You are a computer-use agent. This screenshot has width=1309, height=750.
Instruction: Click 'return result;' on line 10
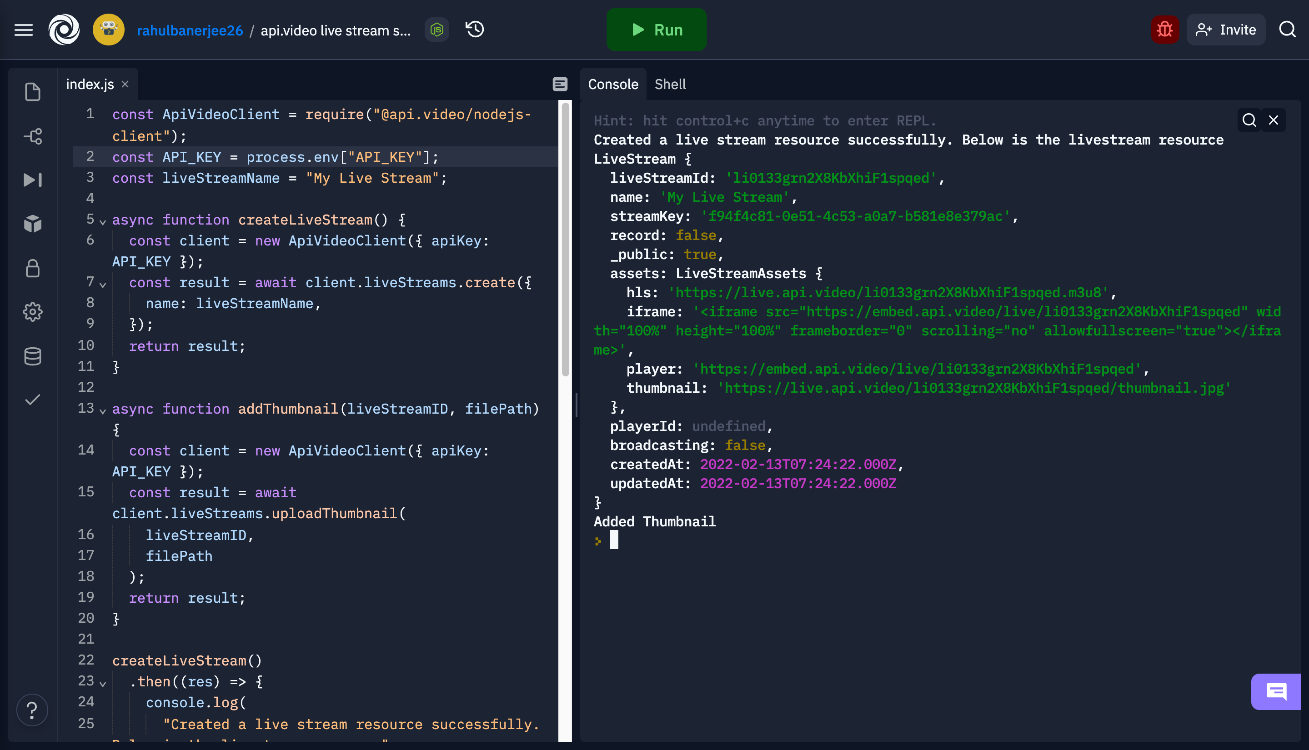[x=187, y=346]
